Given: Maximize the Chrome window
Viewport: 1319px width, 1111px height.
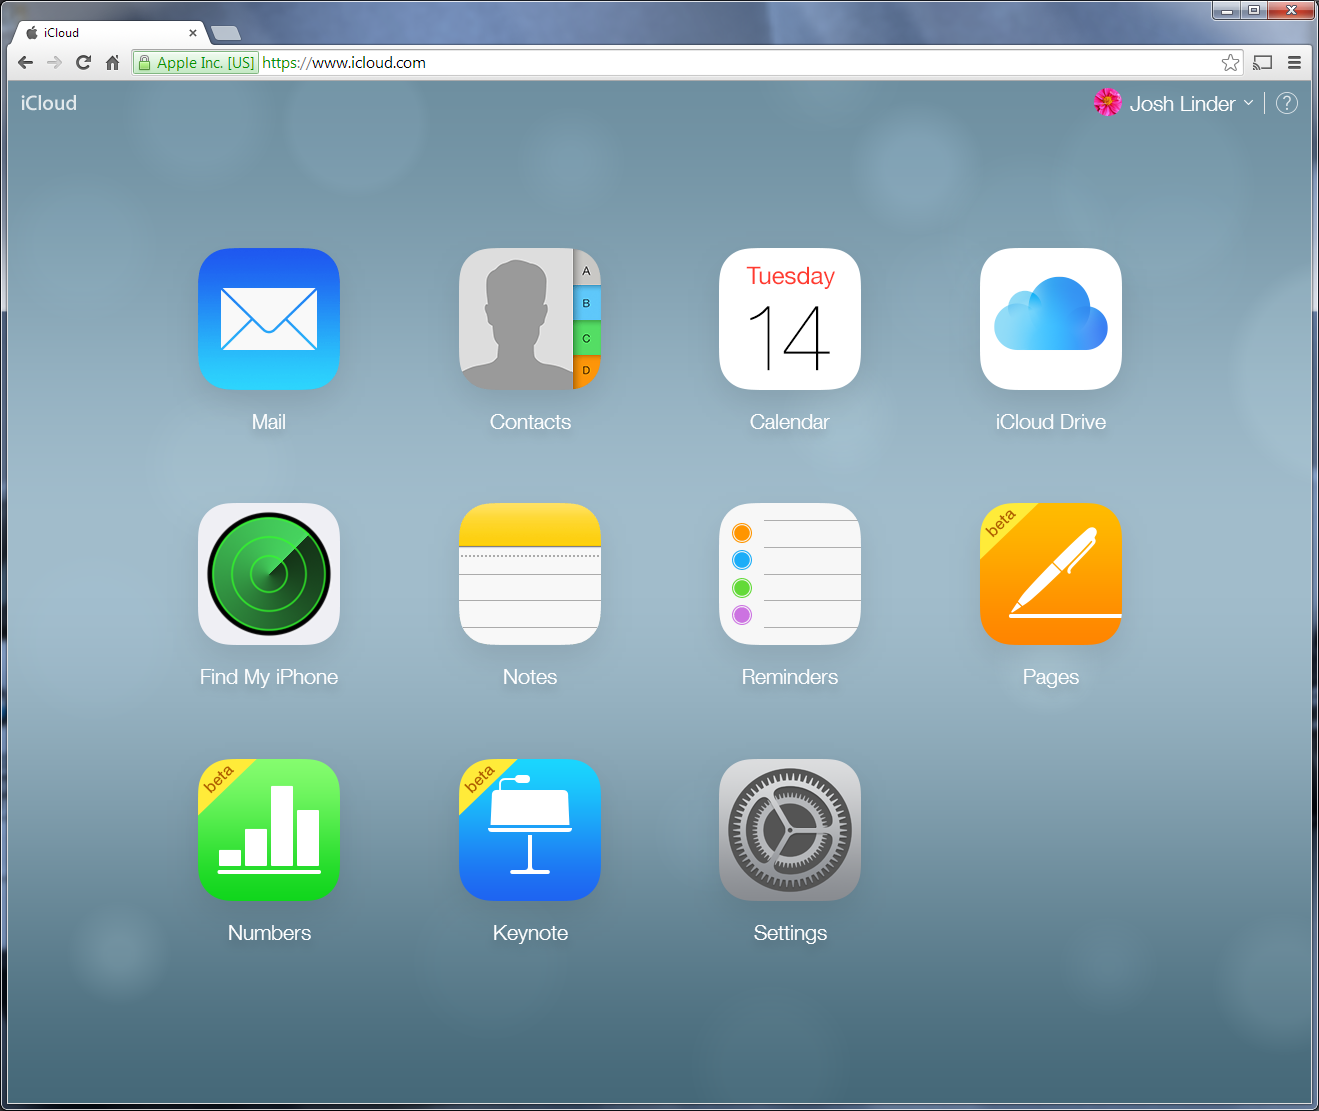Looking at the screenshot, I should [x=1254, y=10].
